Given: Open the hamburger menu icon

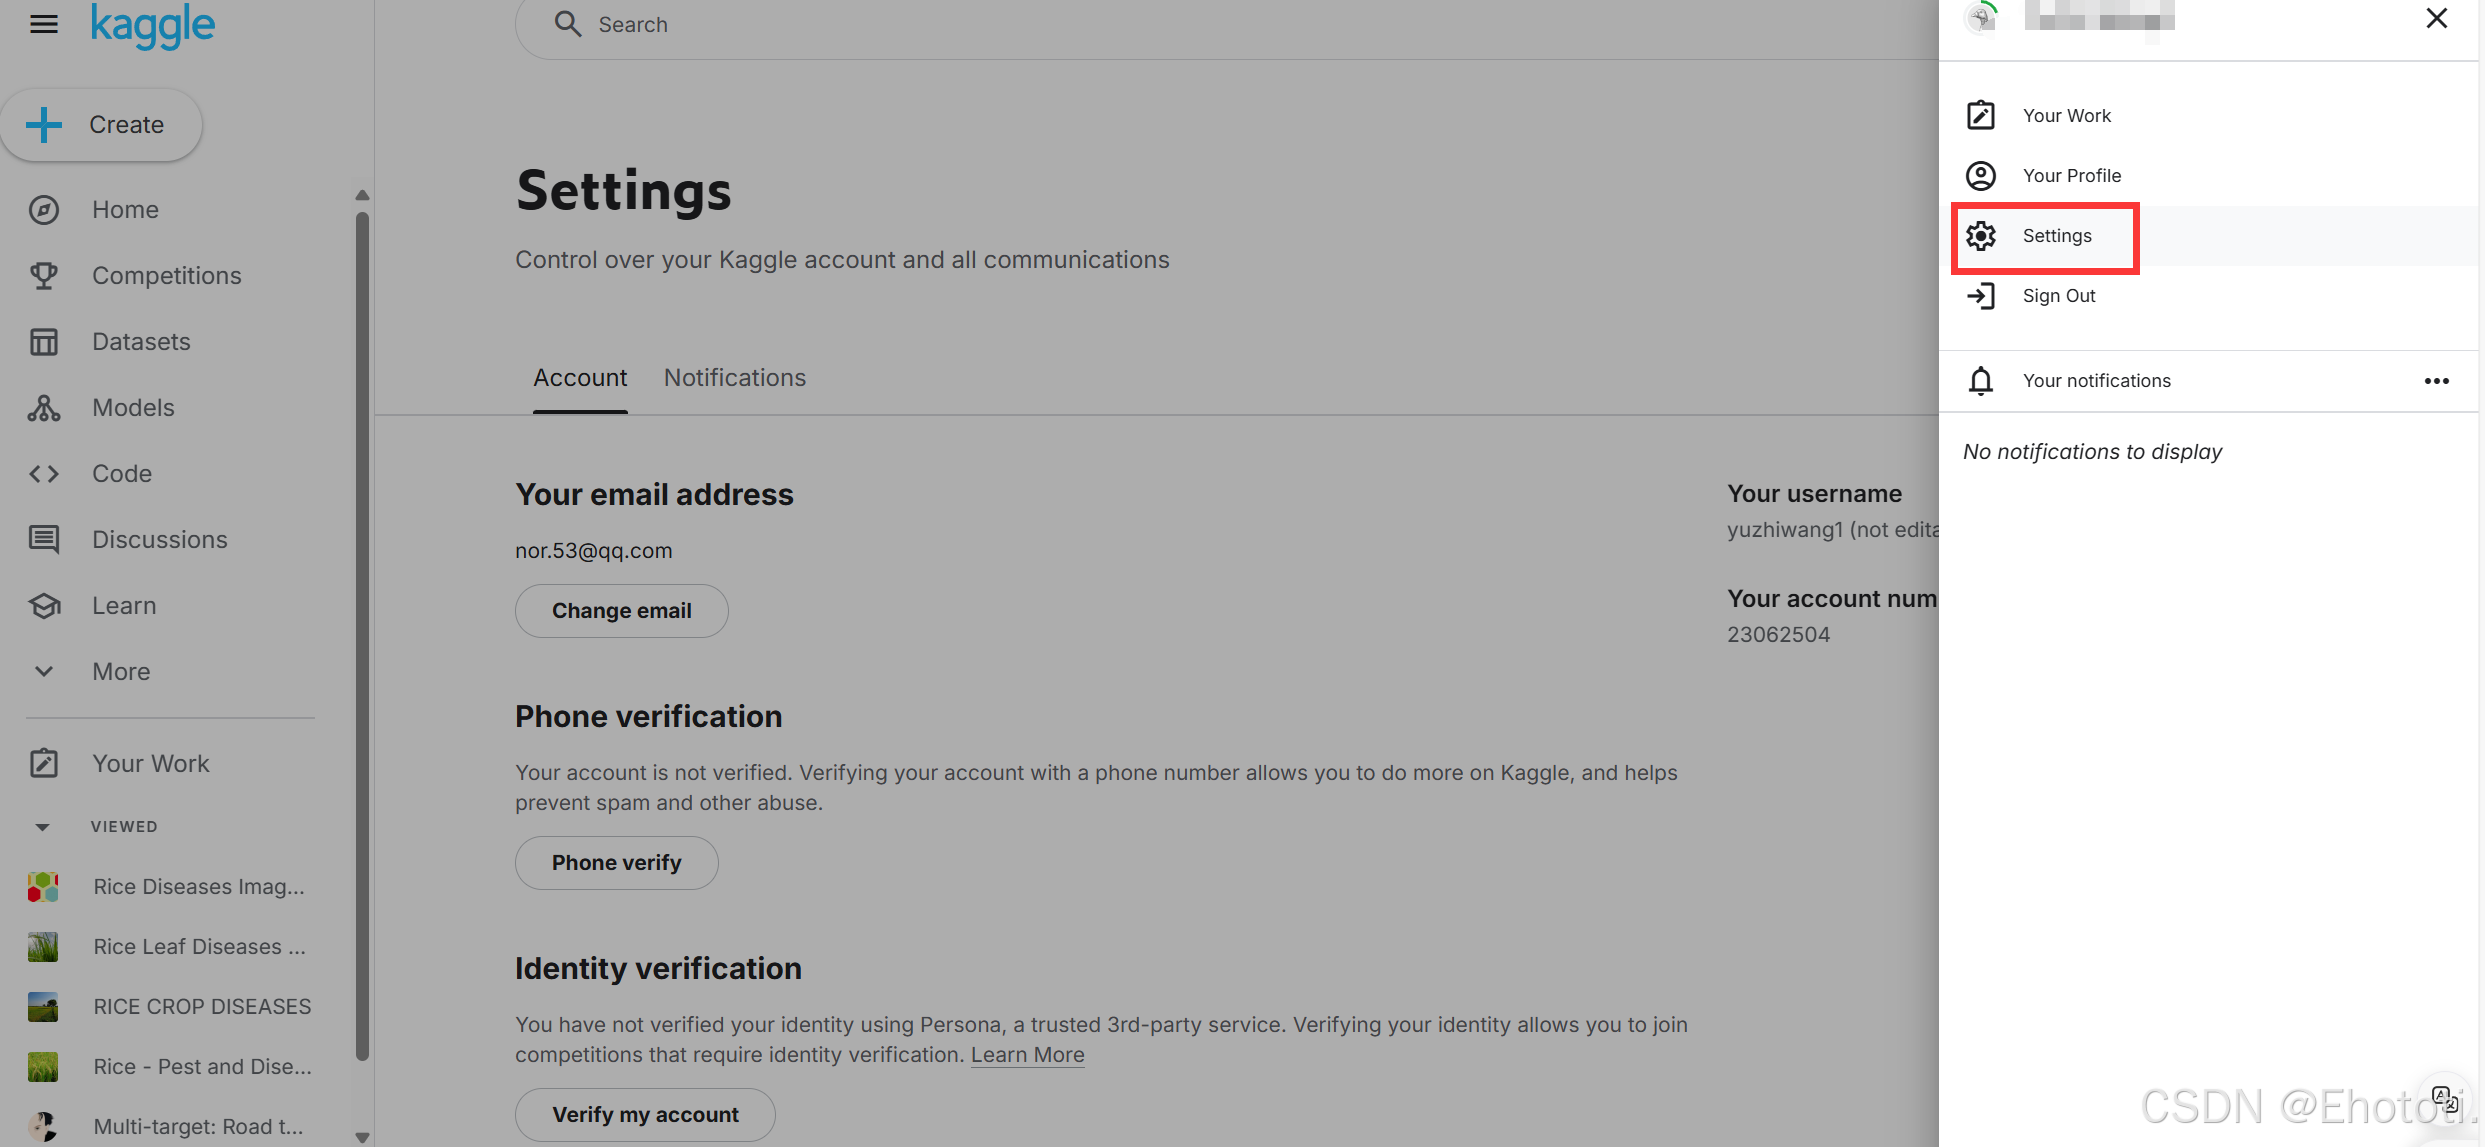Looking at the screenshot, I should (43, 24).
